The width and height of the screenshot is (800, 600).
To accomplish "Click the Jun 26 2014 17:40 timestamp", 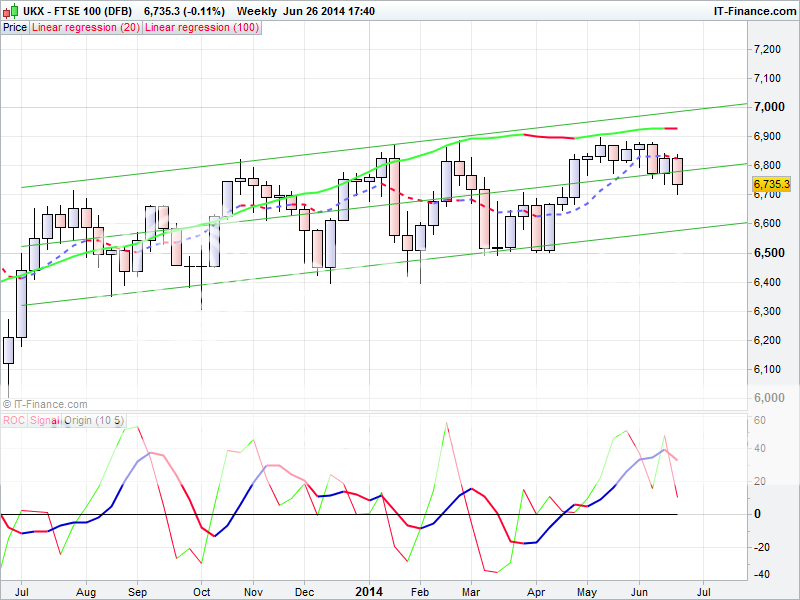I will pyautogui.click(x=329, y=11).
